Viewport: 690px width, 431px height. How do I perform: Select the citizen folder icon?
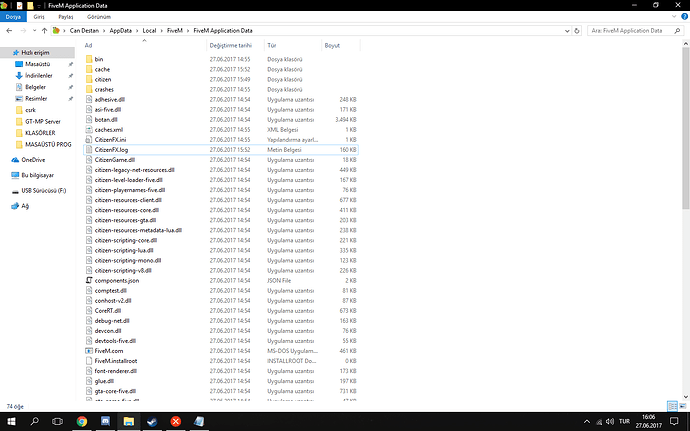click(x=89, y=79)
